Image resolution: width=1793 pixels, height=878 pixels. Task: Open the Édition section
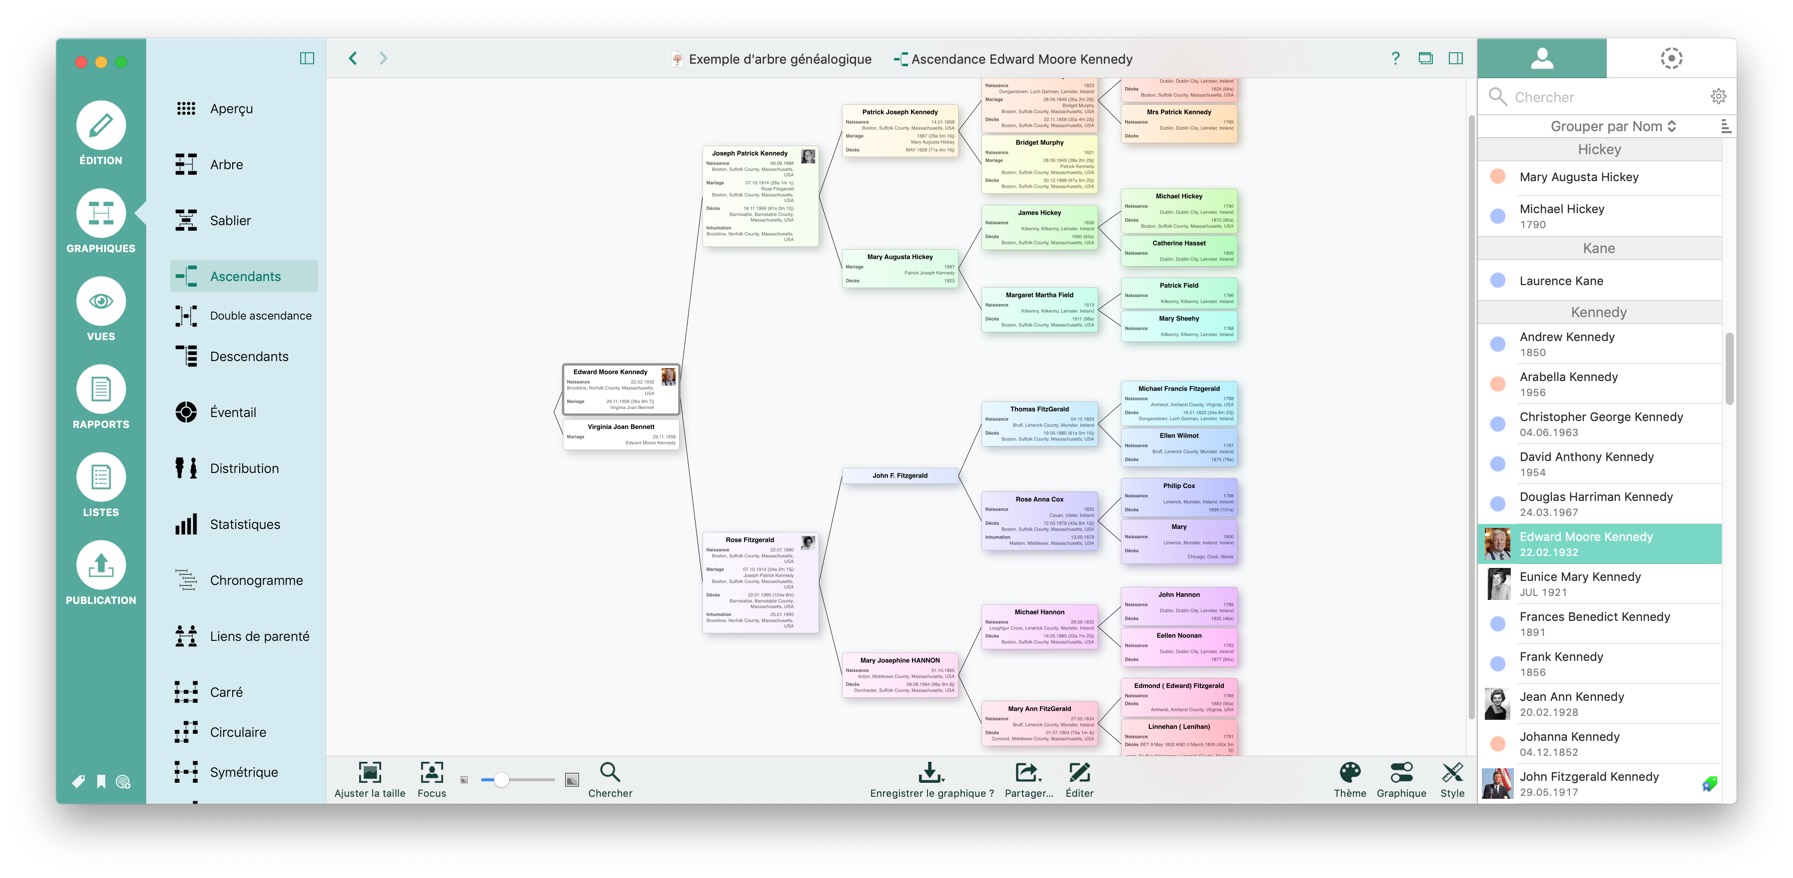coord(101,134)
